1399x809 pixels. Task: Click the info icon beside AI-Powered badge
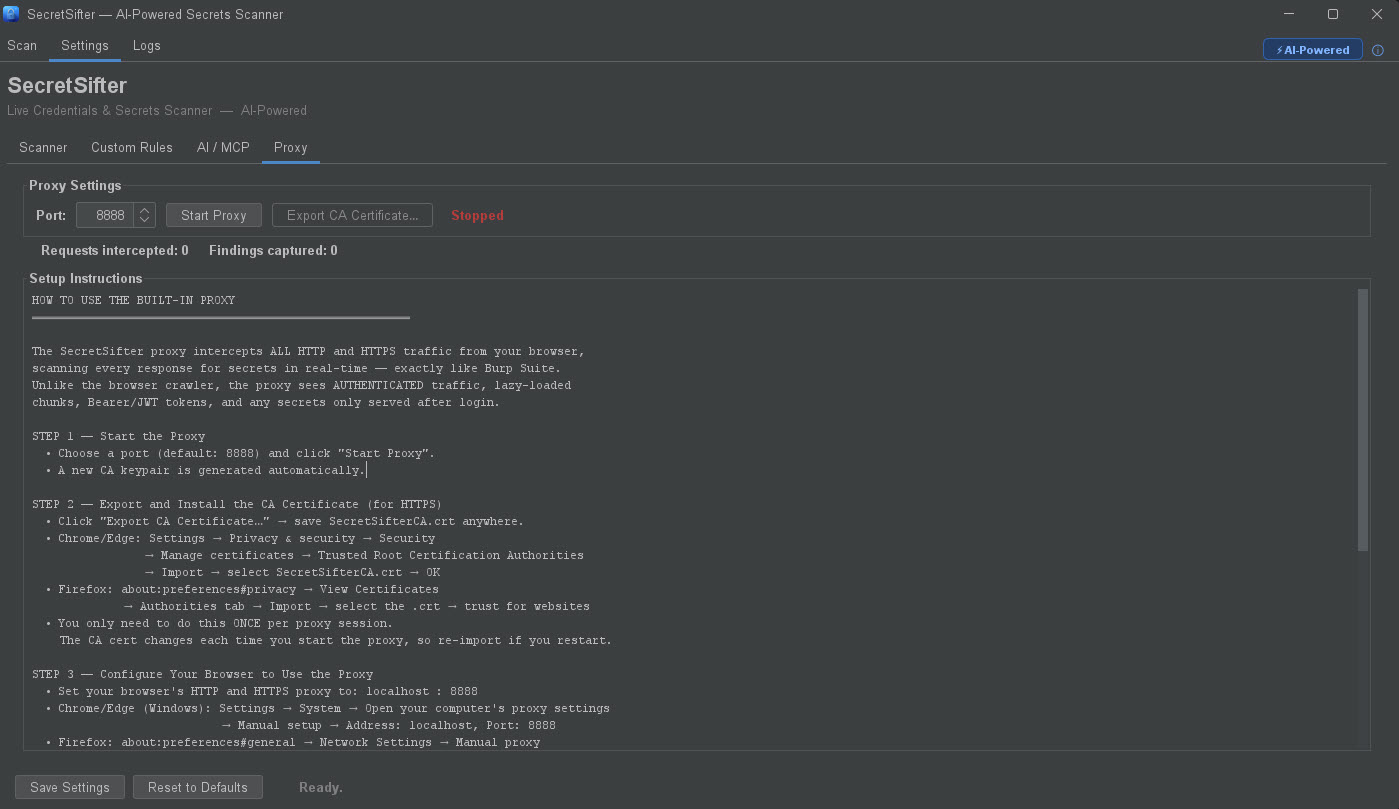[x=1377, y=50]
